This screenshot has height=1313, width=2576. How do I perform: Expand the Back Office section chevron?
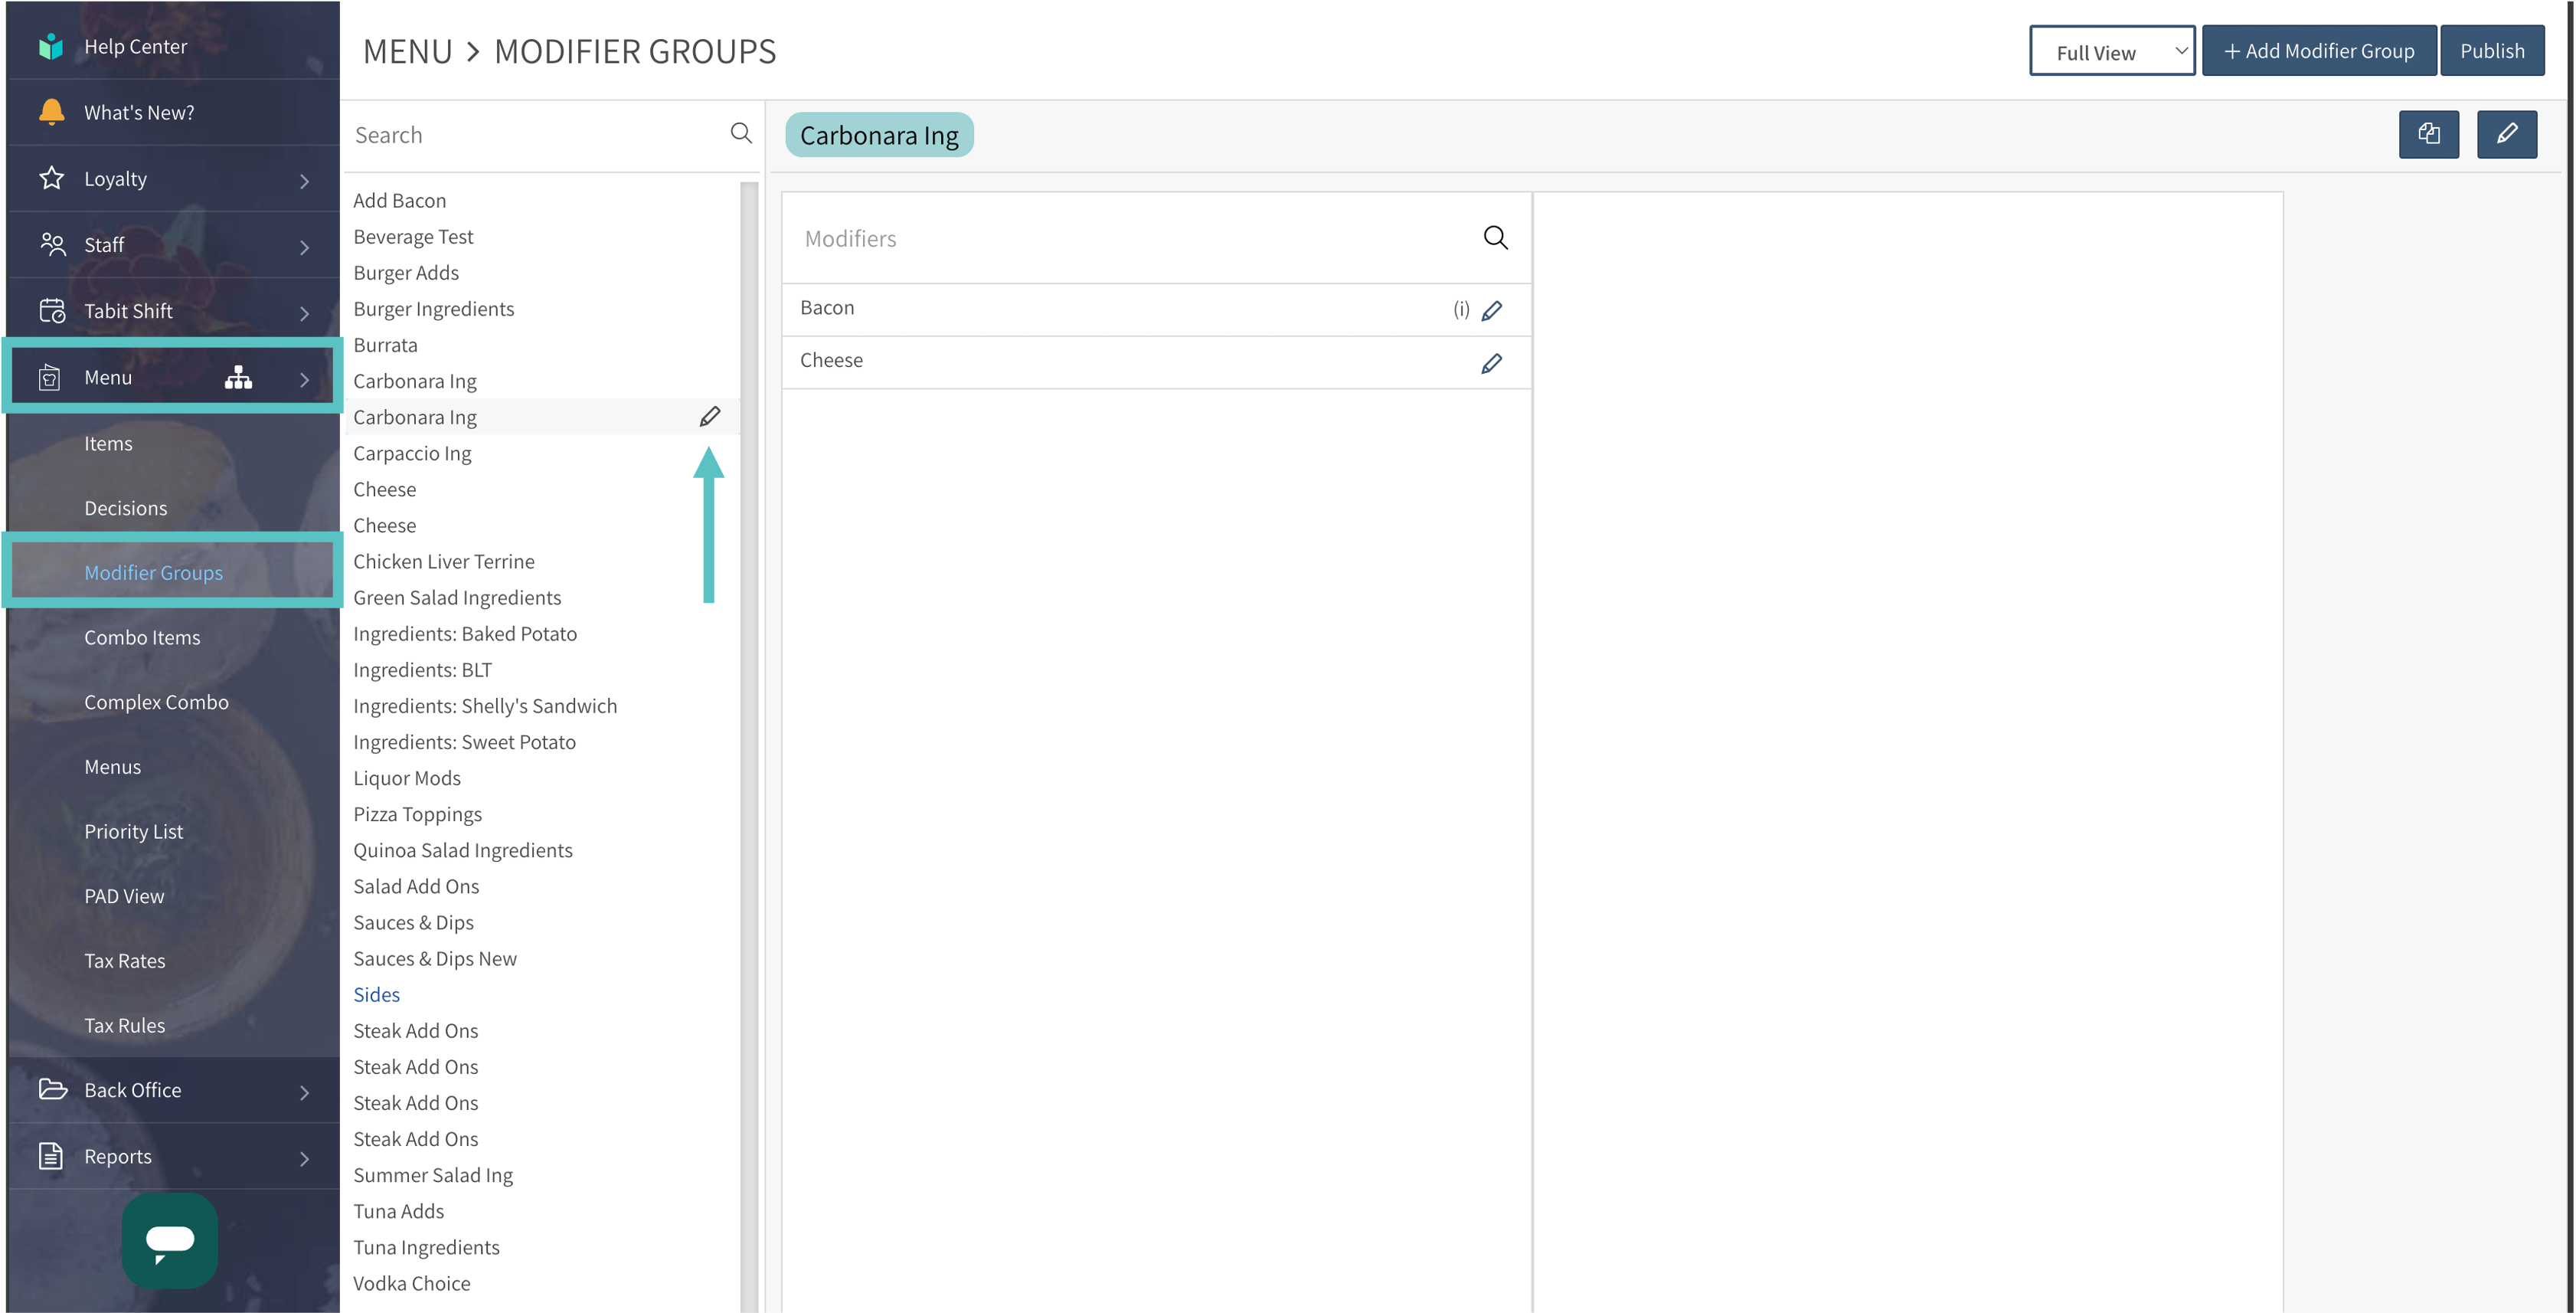[x=304, y=1092]
